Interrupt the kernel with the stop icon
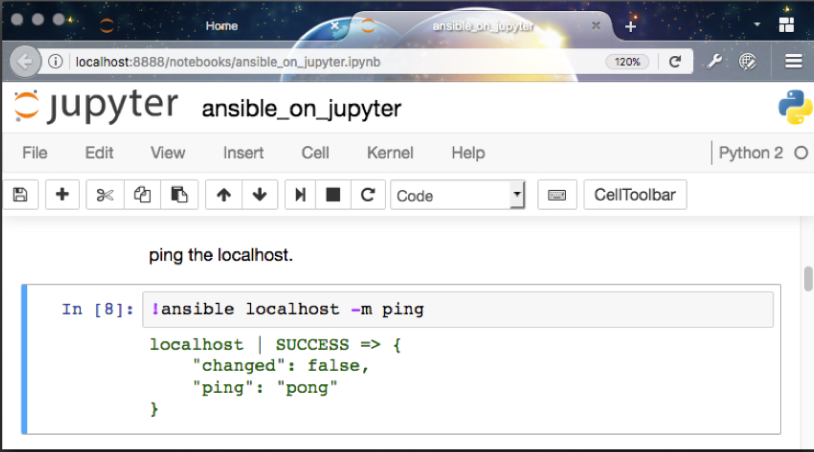Screen dimensions: 814x452 [x=333, y=195]
